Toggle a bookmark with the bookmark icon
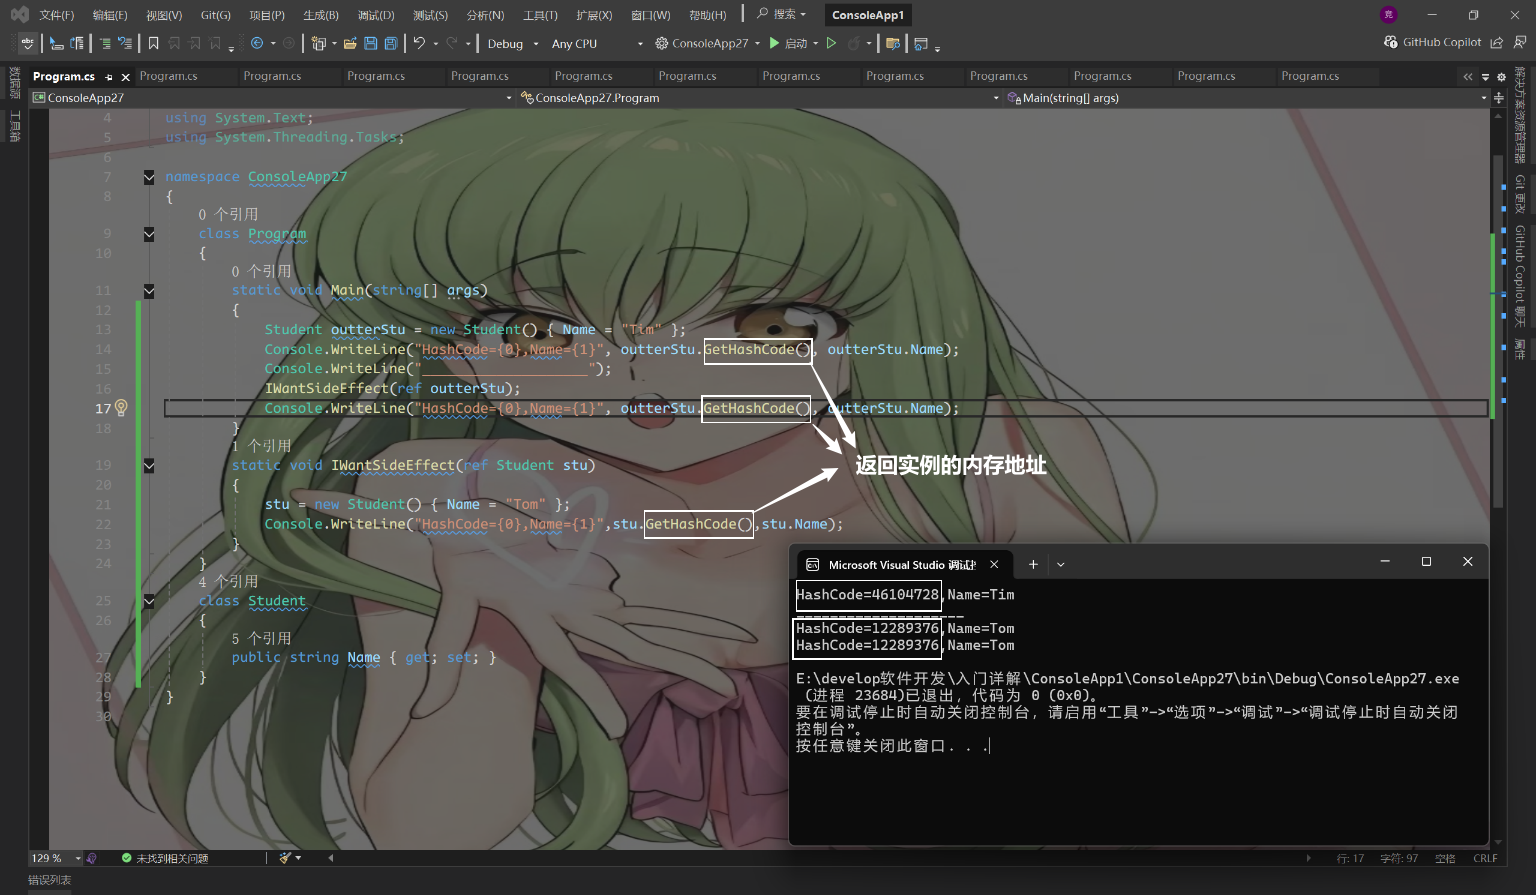 coord(153,43)
